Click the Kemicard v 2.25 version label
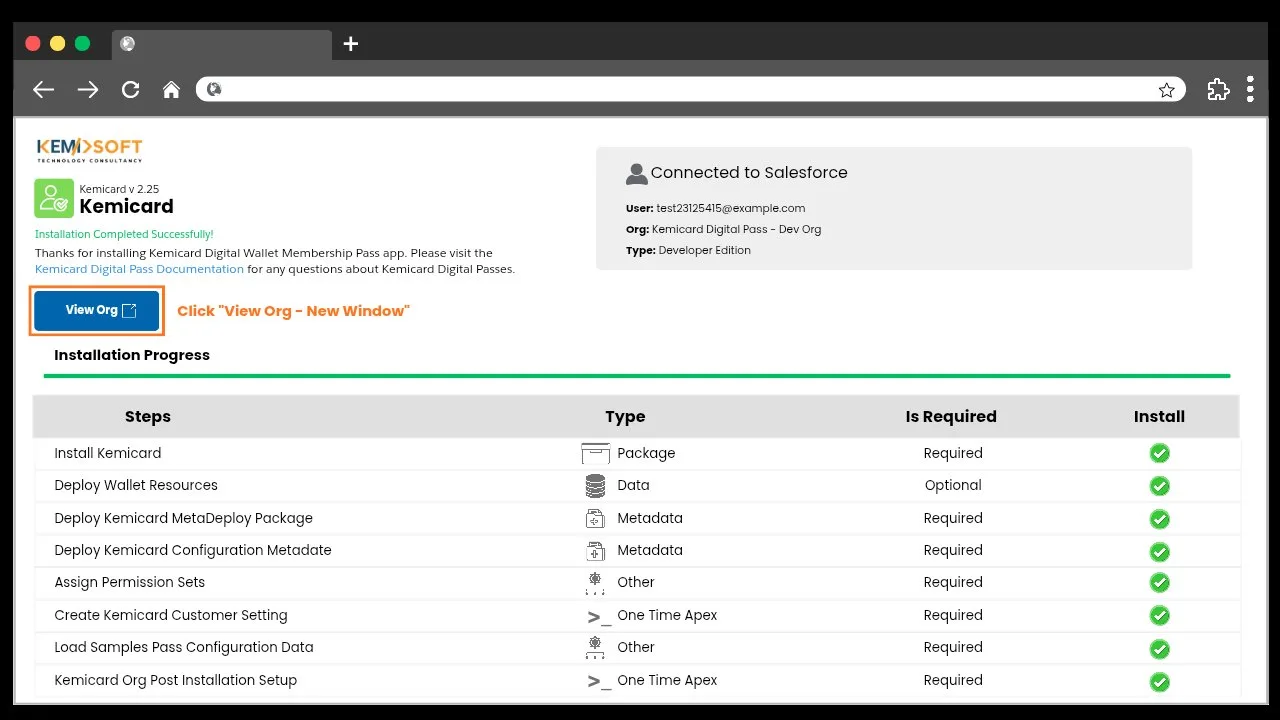Viewport: 1280px width, 720px height. pos(119,189)
